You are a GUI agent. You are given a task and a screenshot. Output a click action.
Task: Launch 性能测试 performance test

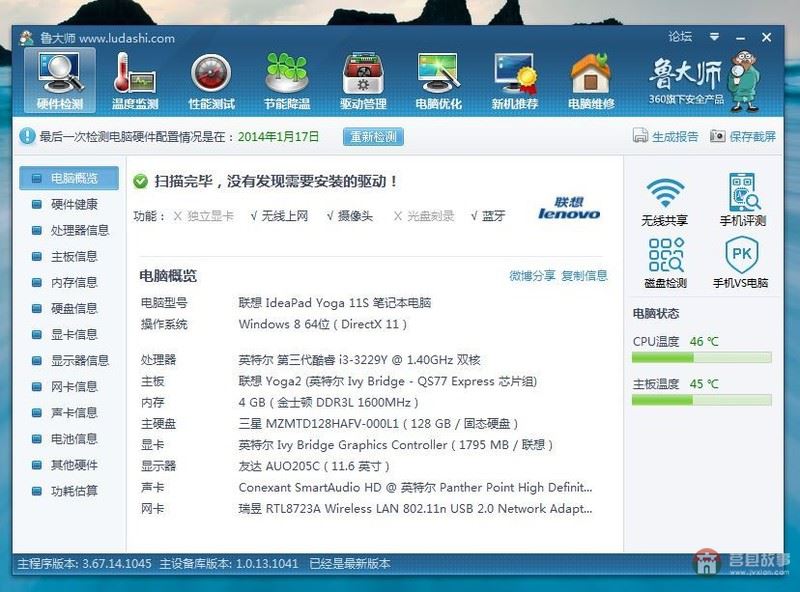211,81
